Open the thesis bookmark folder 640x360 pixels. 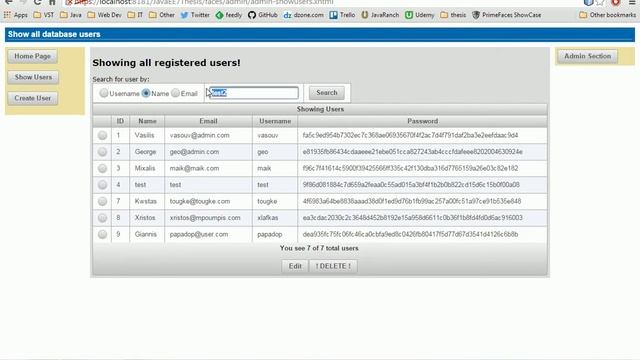pos(453,15)
